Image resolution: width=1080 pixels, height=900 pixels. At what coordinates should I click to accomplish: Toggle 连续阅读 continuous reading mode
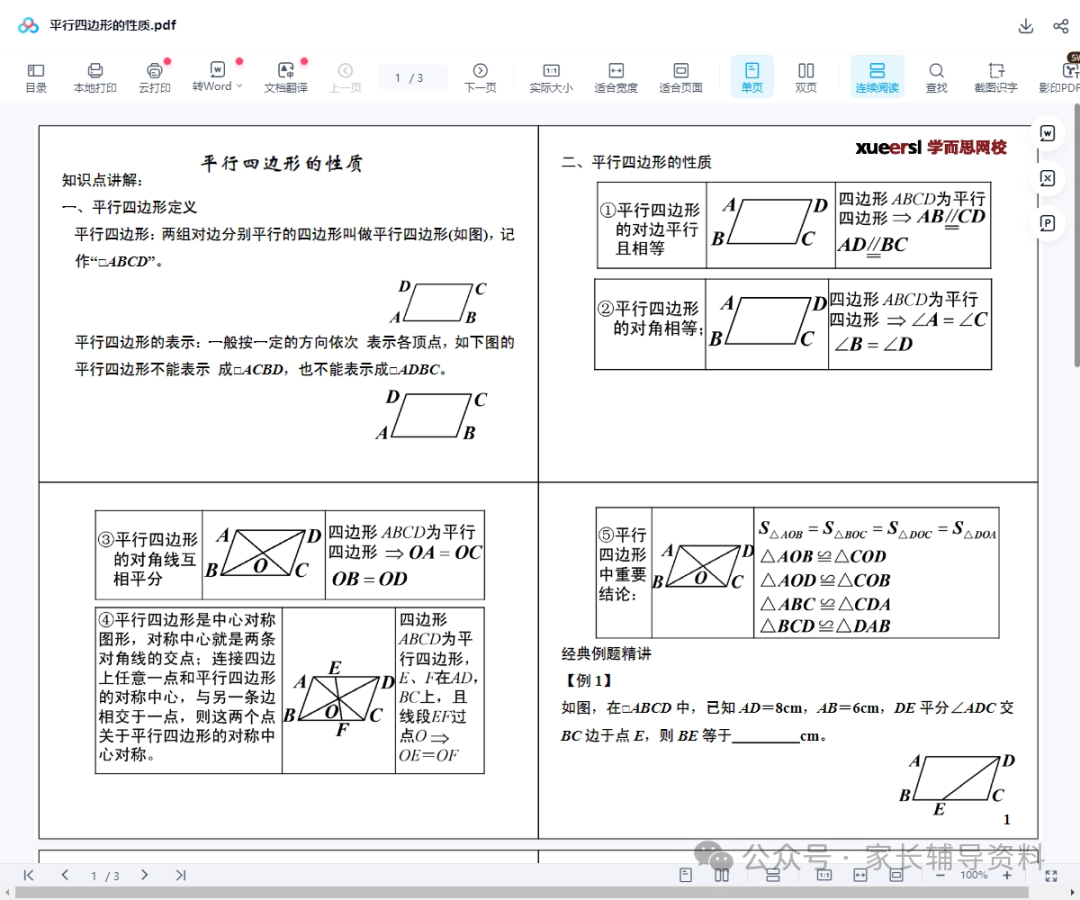[x=877, y=77]
